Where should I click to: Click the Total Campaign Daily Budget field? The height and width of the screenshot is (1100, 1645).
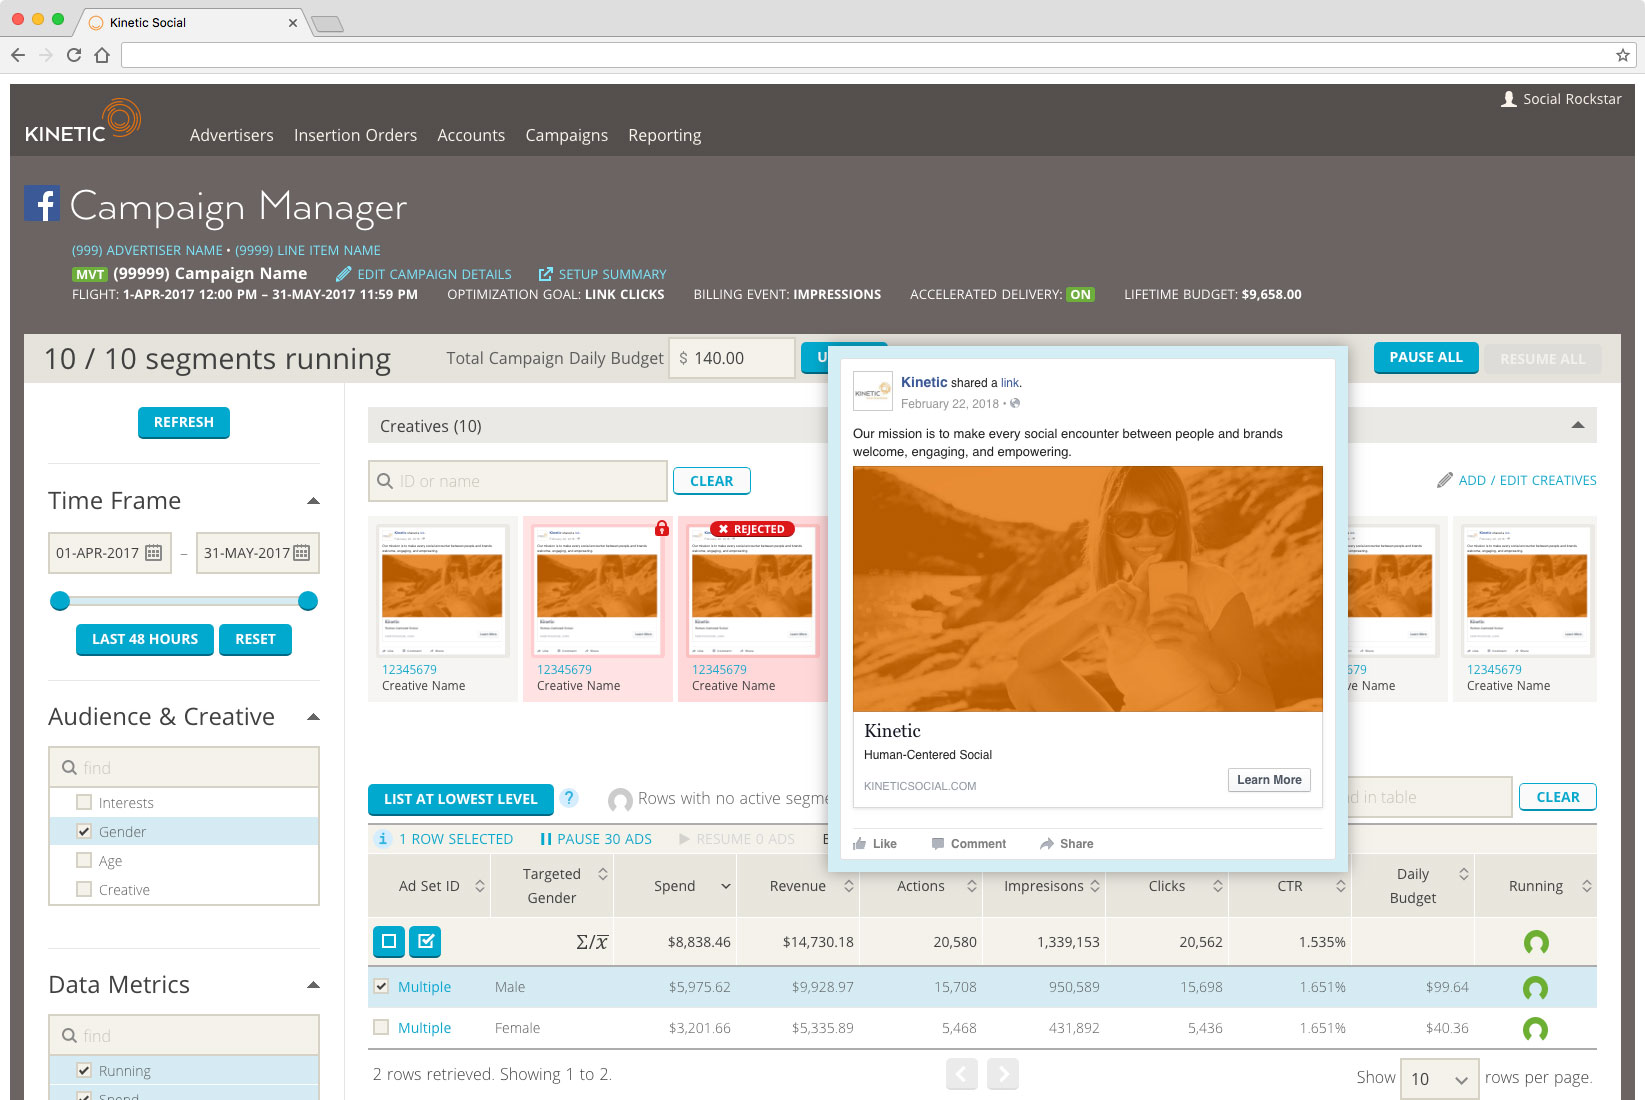click(732, 358)
